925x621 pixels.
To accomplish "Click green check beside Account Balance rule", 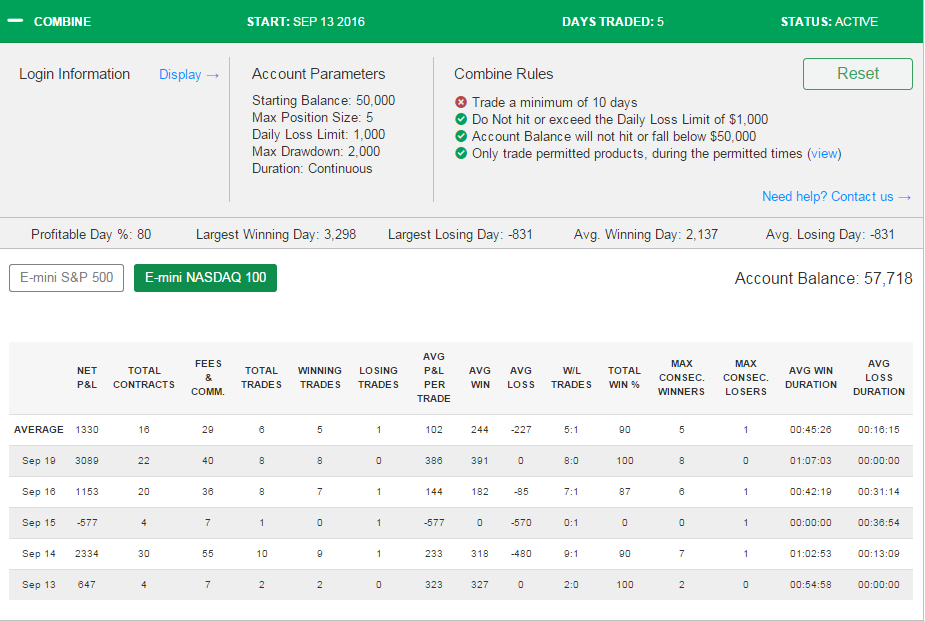I will point(461,136).
